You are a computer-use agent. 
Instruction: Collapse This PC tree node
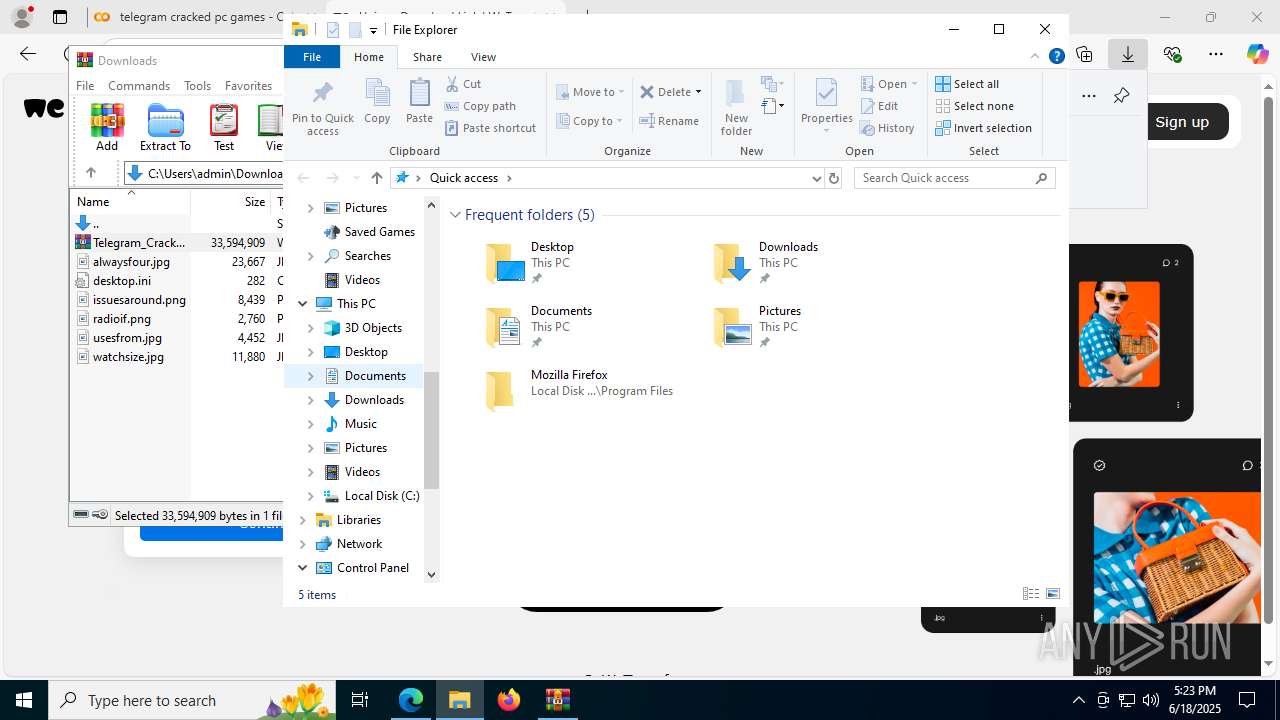click(x=303, y=304)
